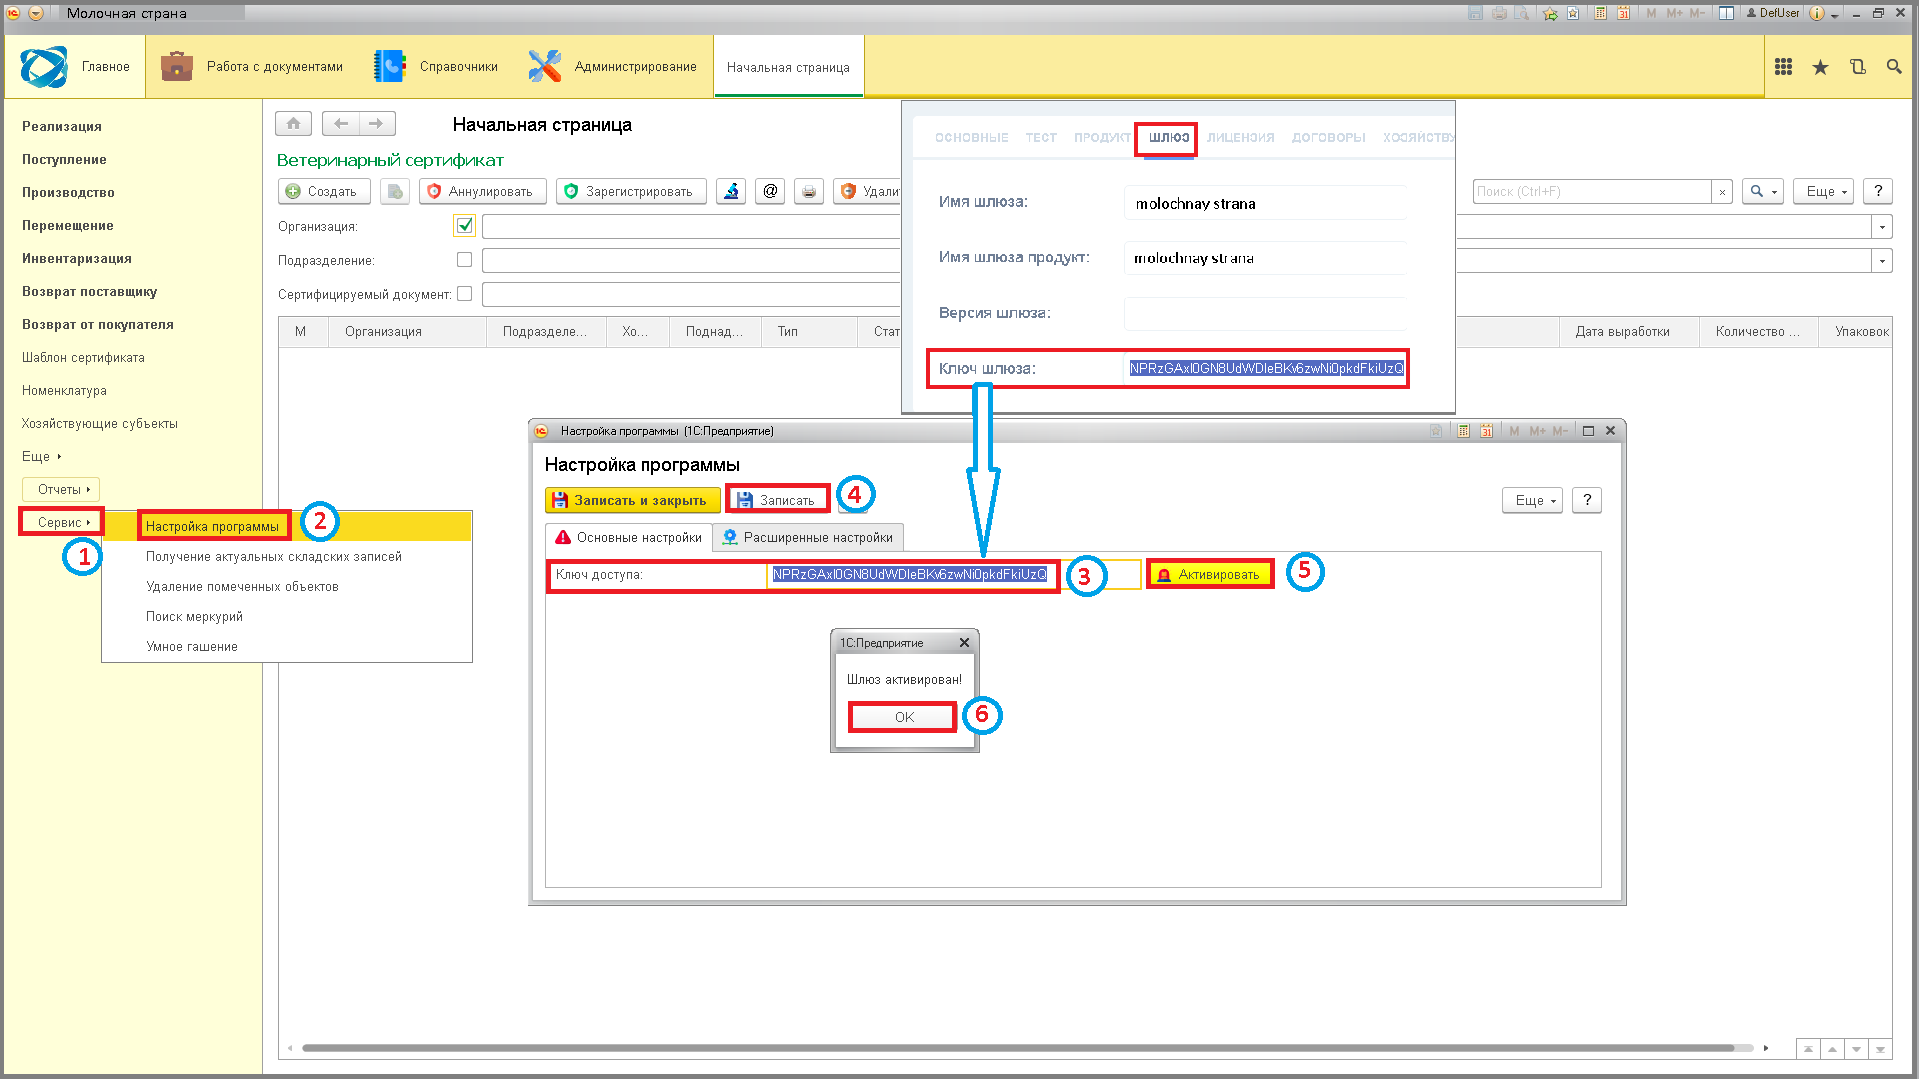Open help question mark in settings dialog

point(1587,500)
